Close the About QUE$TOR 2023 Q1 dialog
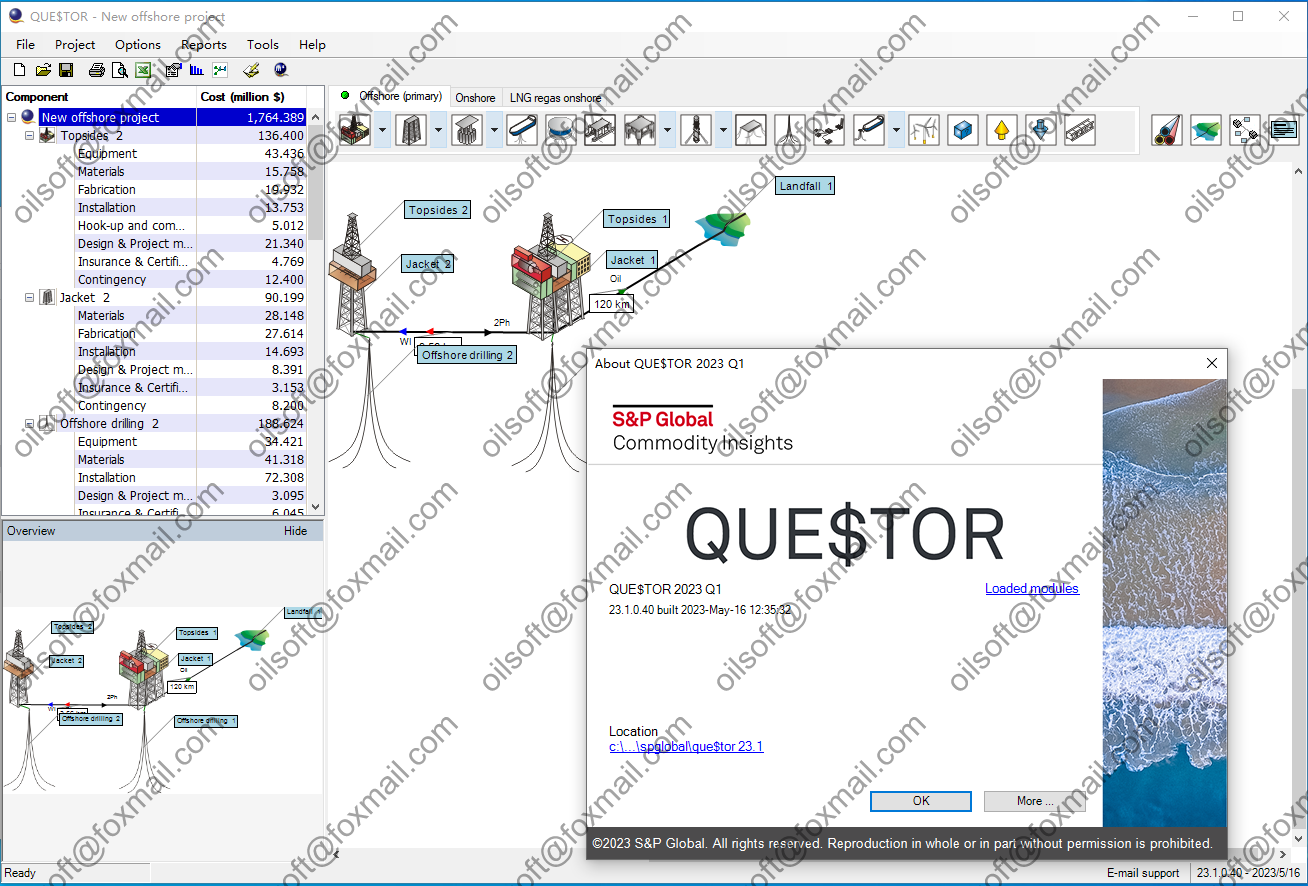Screen dimensions: 1308x886 pyautogui.click(x=1212, y=364)
